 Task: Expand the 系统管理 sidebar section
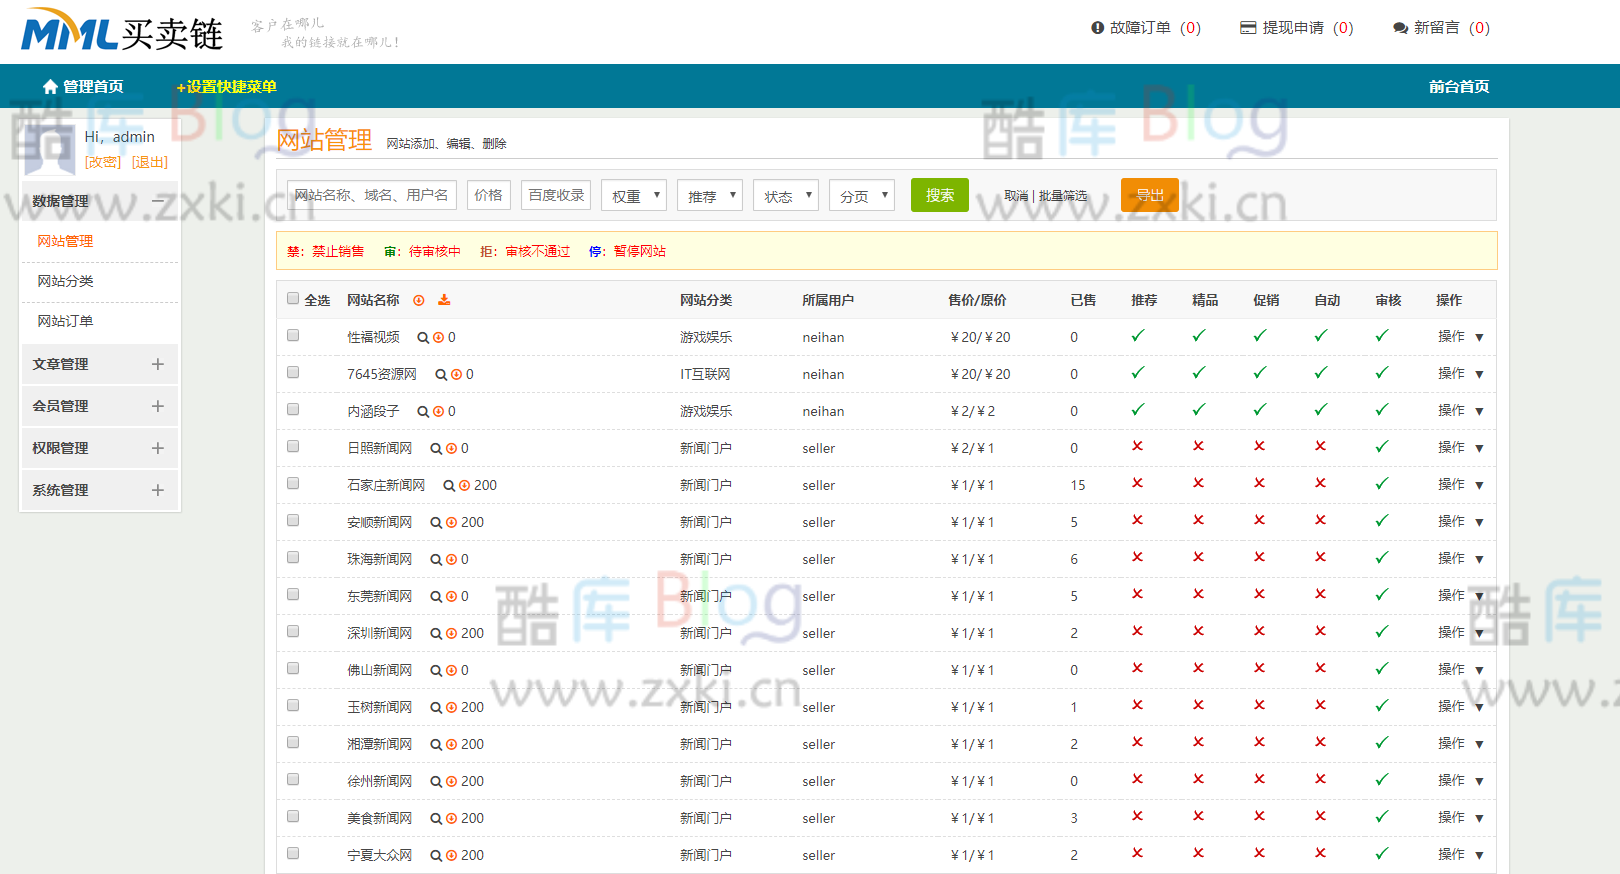coord(99,490)
